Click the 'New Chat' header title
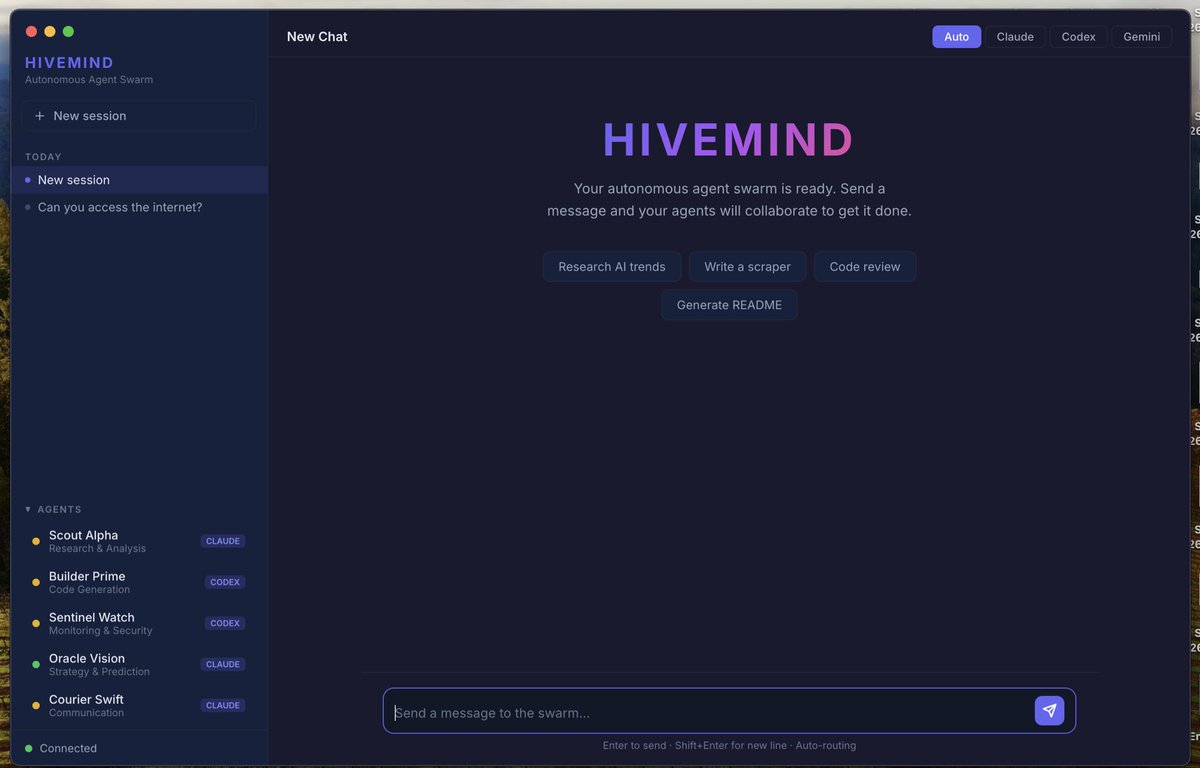The width and height of the screenshot is (1200, 768). (317, 37)
